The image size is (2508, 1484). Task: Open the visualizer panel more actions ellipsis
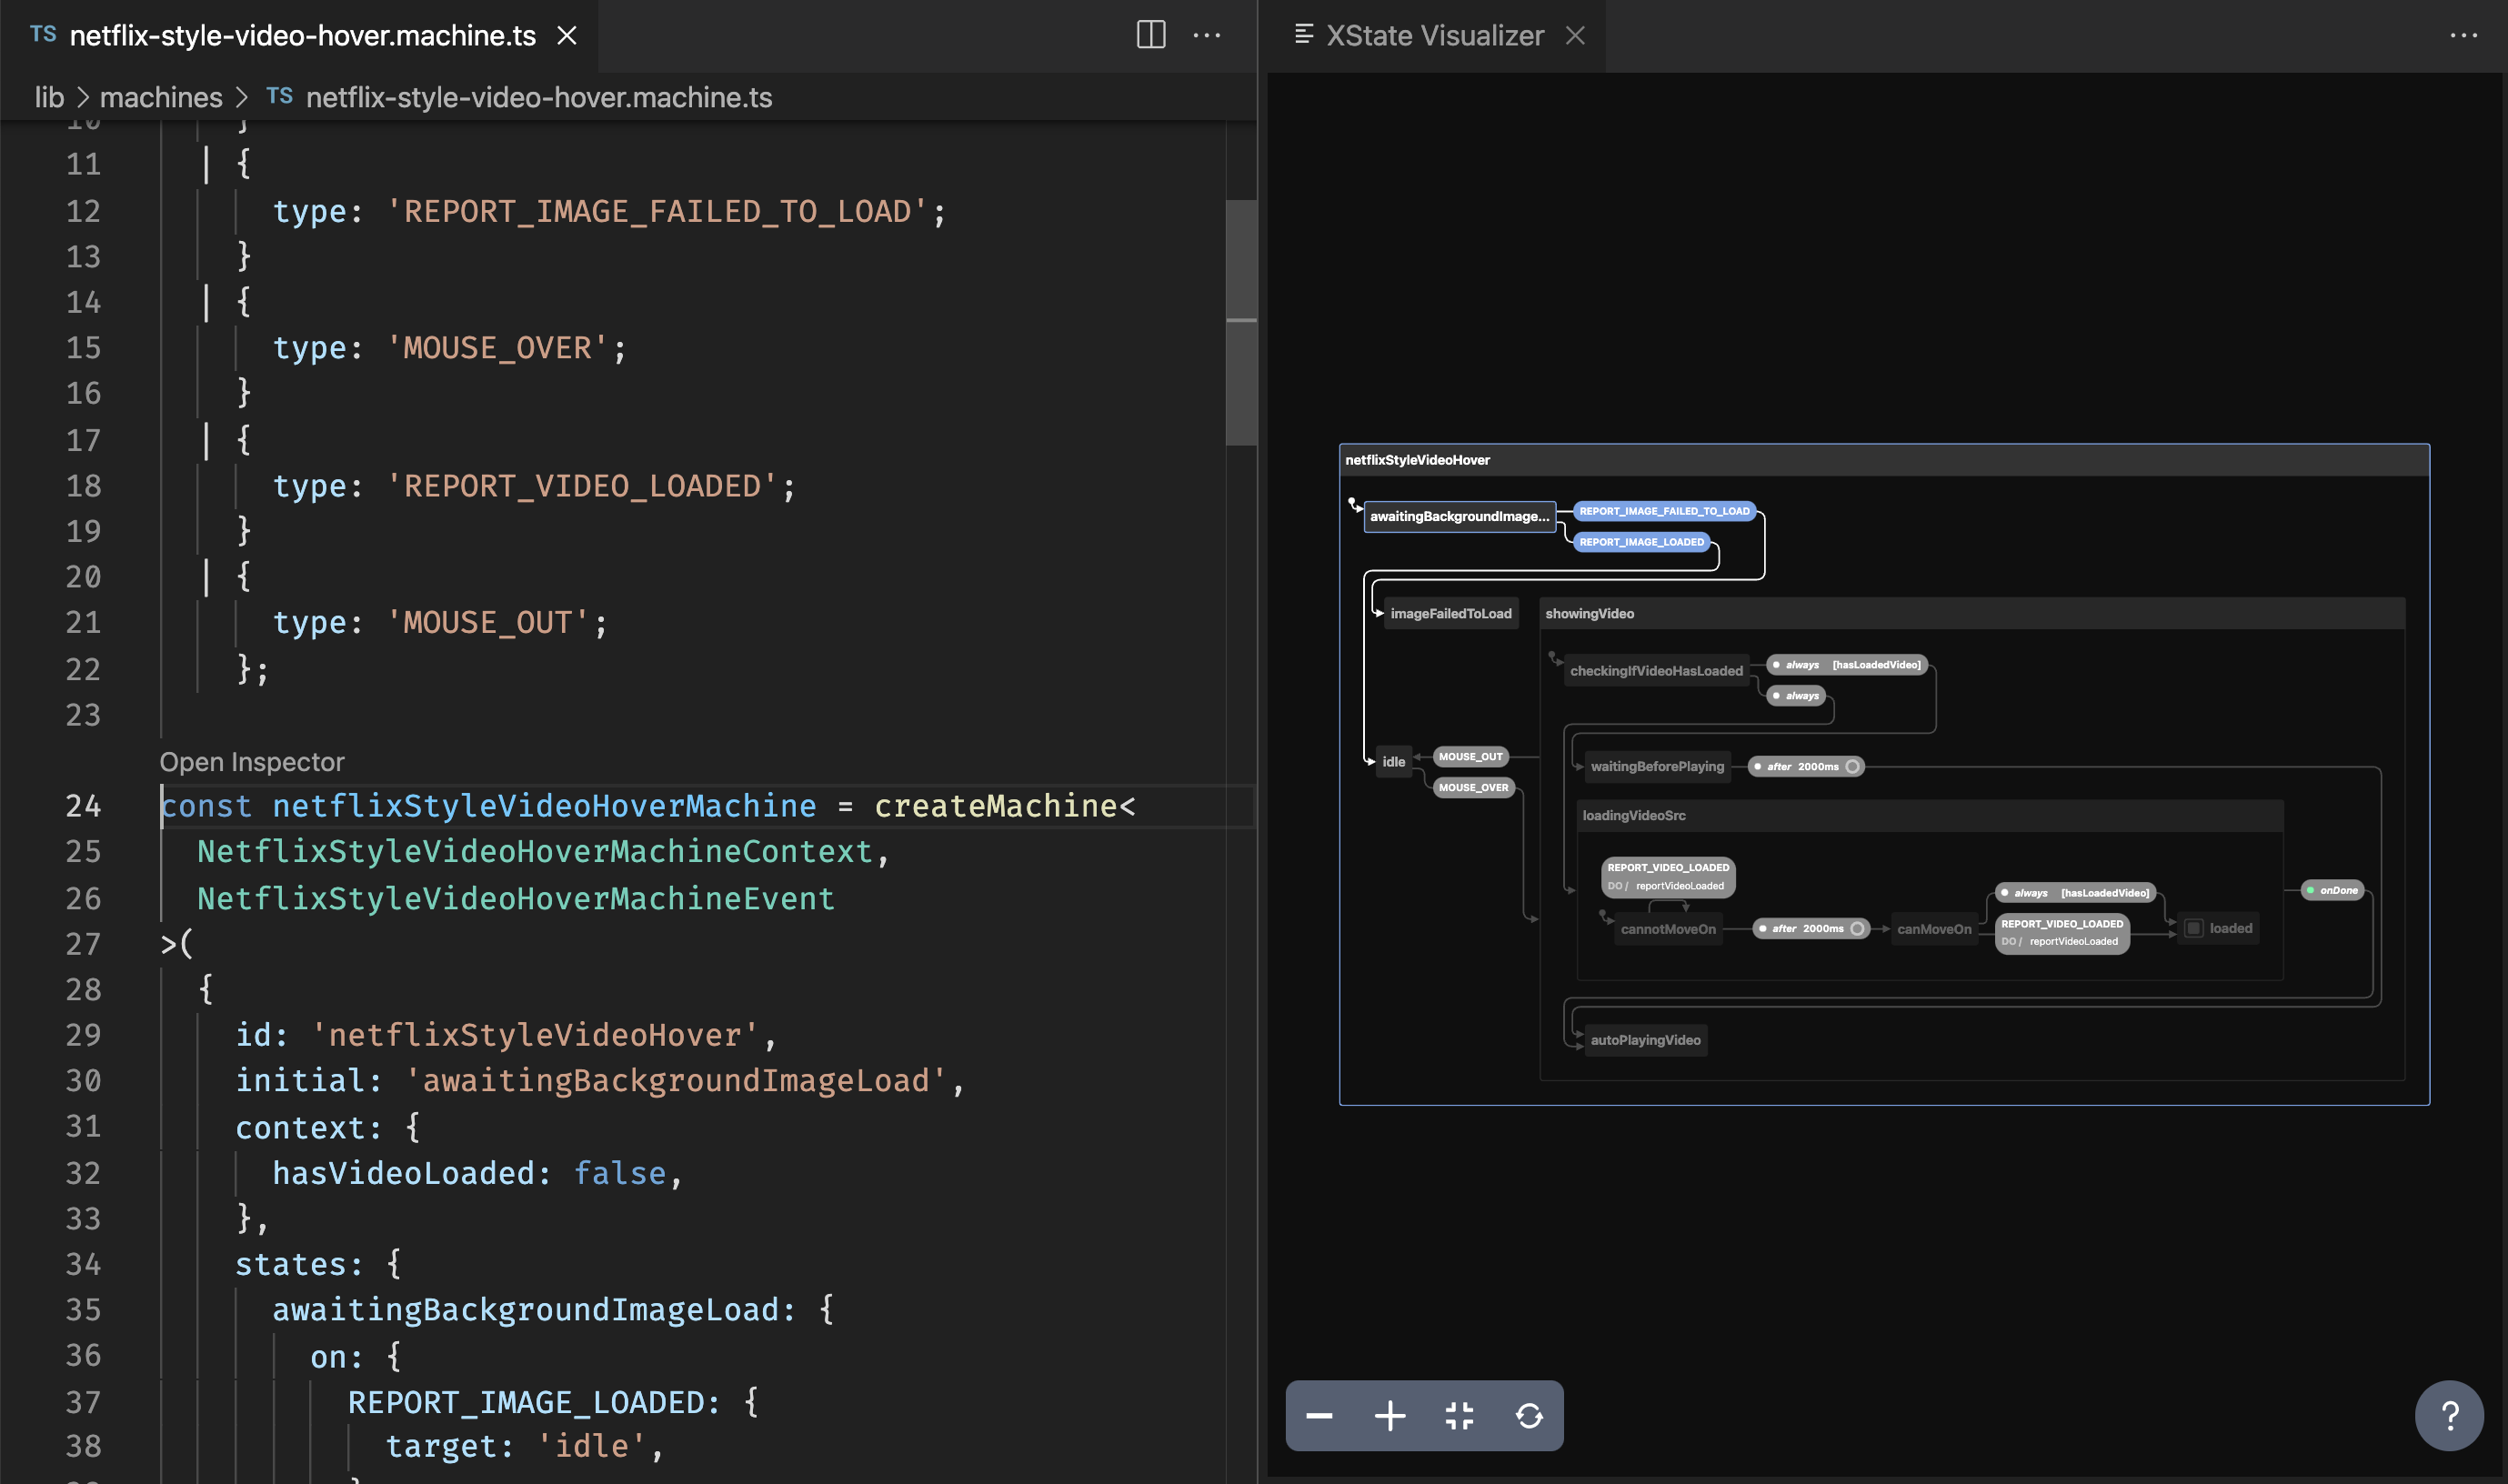(x=2463, y=35)
